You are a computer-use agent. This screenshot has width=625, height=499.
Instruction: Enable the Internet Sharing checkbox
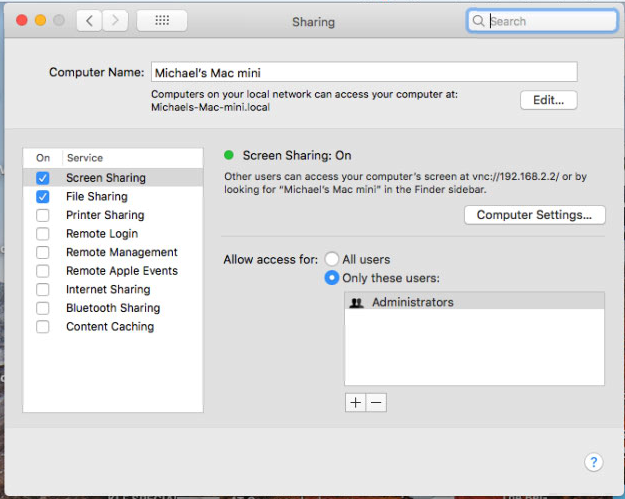click(43, 289)
